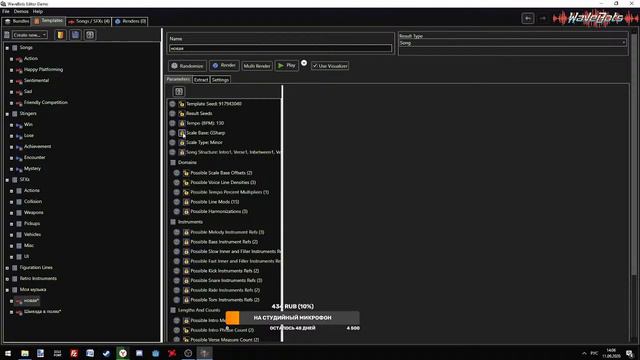The width and height of the screenshot is (640, 360).
Task: Click the round button left of Template Seed
Action: click(172, 104)
